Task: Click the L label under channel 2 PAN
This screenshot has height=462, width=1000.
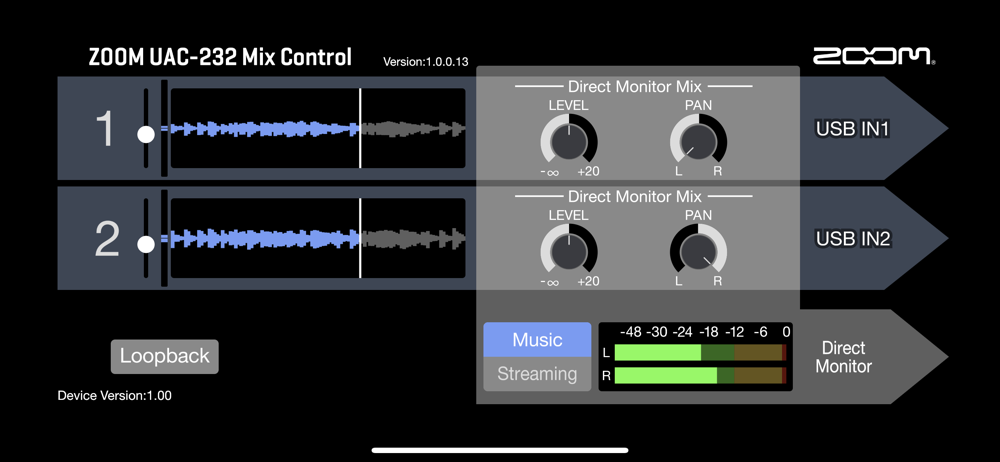Action: click(x=679, y=281)
